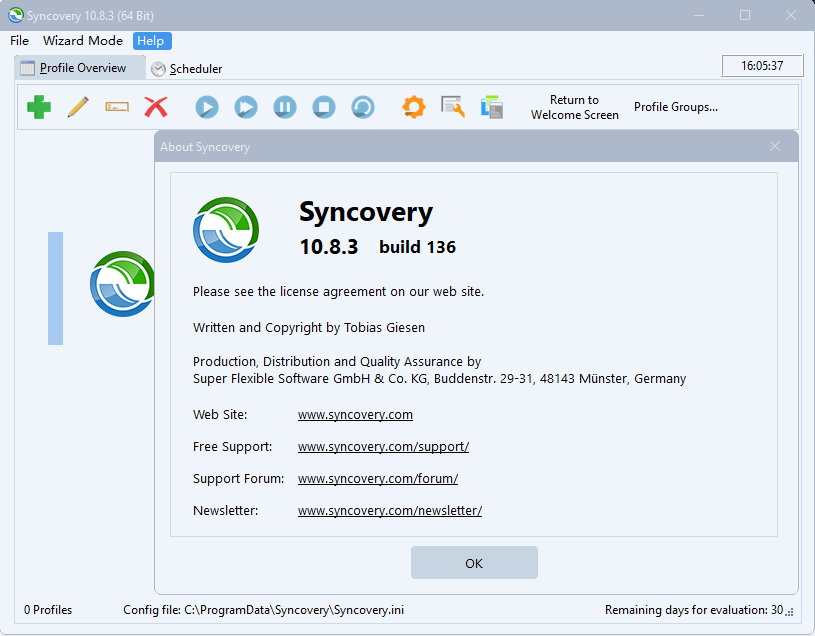Click the Super Flexible Software address line
This screenshot has height=636, width=815.
[439, 379]
